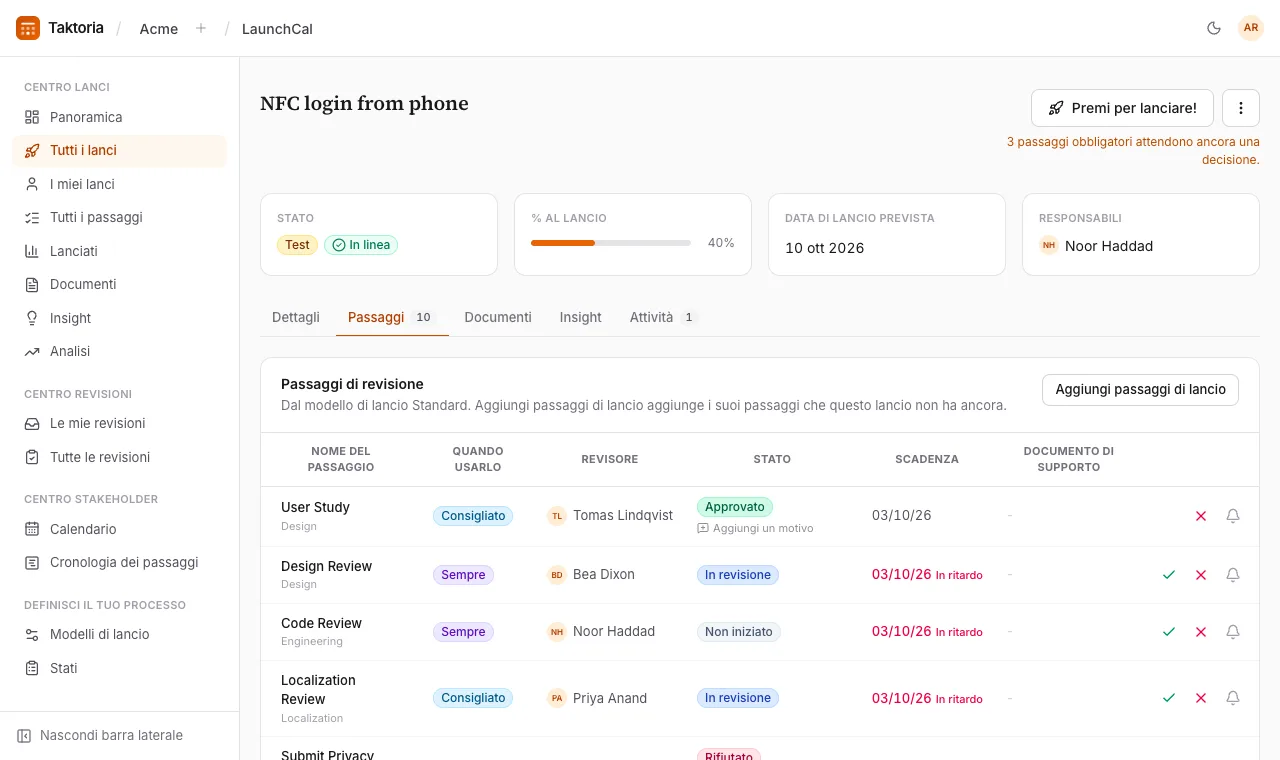Click reviewer Tomas Lindqvist
Image resolution: width=1280 pixels, height=760 pixels.
coord(610,516)
